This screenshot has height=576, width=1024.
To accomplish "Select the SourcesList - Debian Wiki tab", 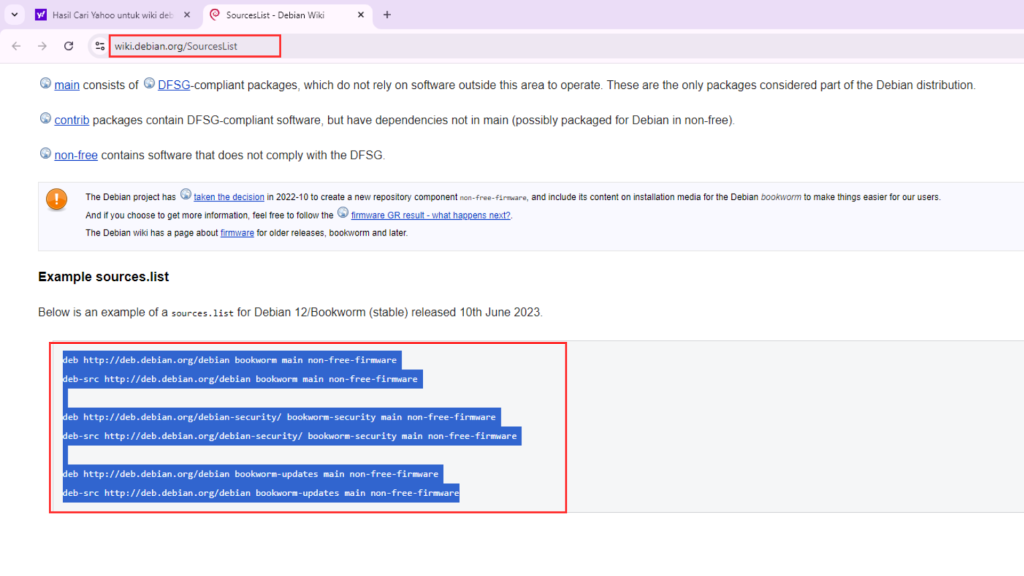I will click(x=280, y=15).
